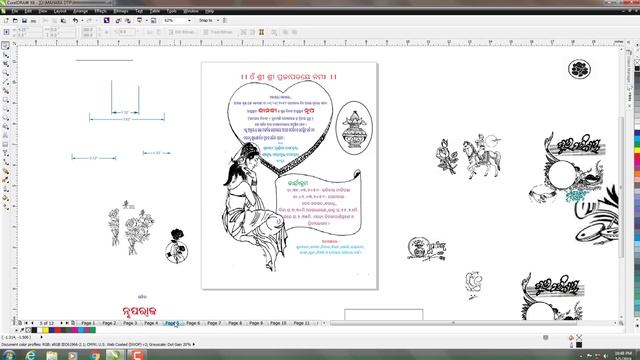Select the Ellipse tool

pyautogui.click(x=6, y=109)
